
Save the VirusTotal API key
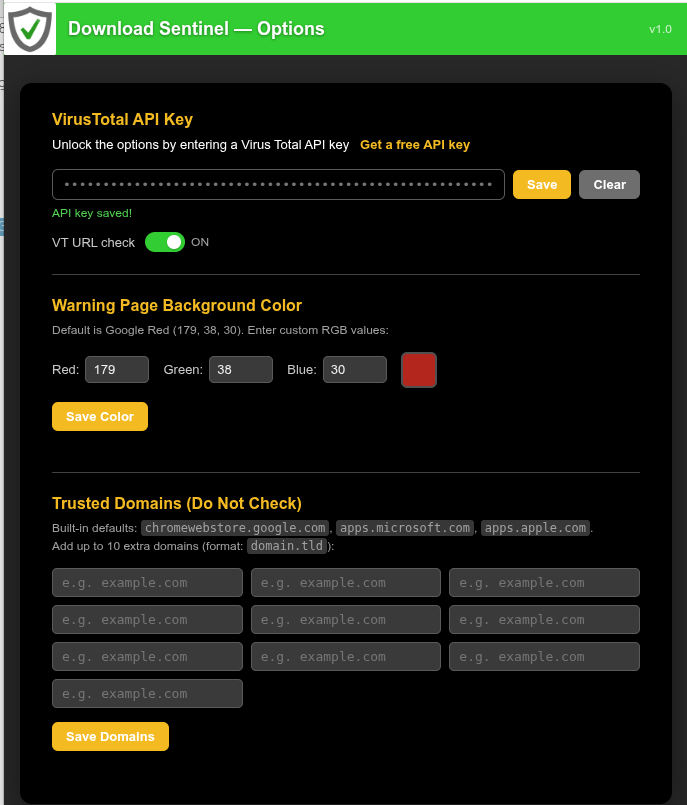pyautogui.click(x=542, y=184)
